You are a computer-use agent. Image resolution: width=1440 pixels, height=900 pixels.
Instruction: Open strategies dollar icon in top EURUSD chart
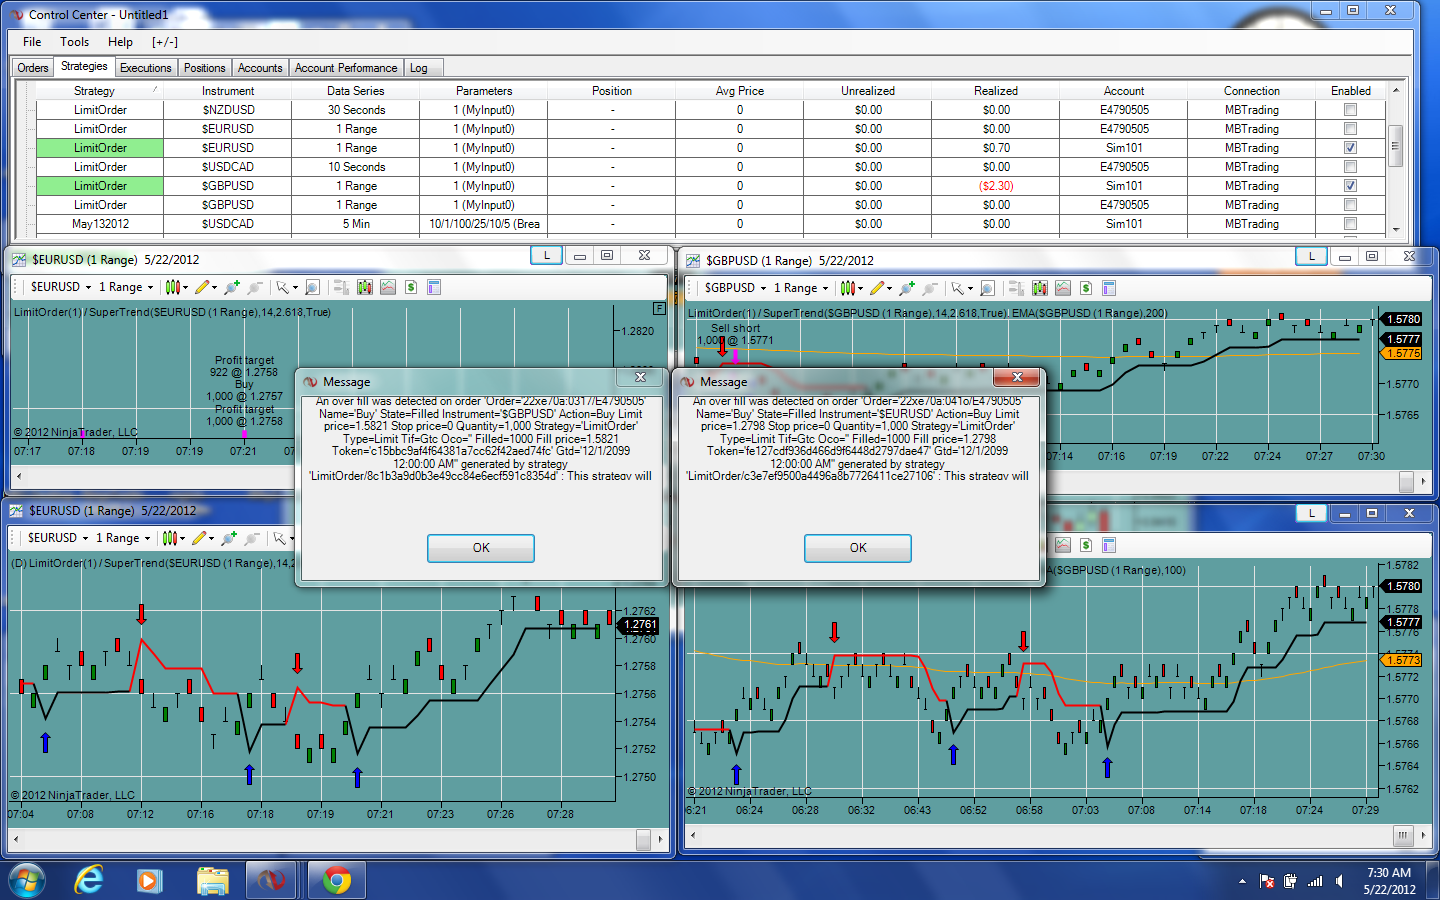411,287
